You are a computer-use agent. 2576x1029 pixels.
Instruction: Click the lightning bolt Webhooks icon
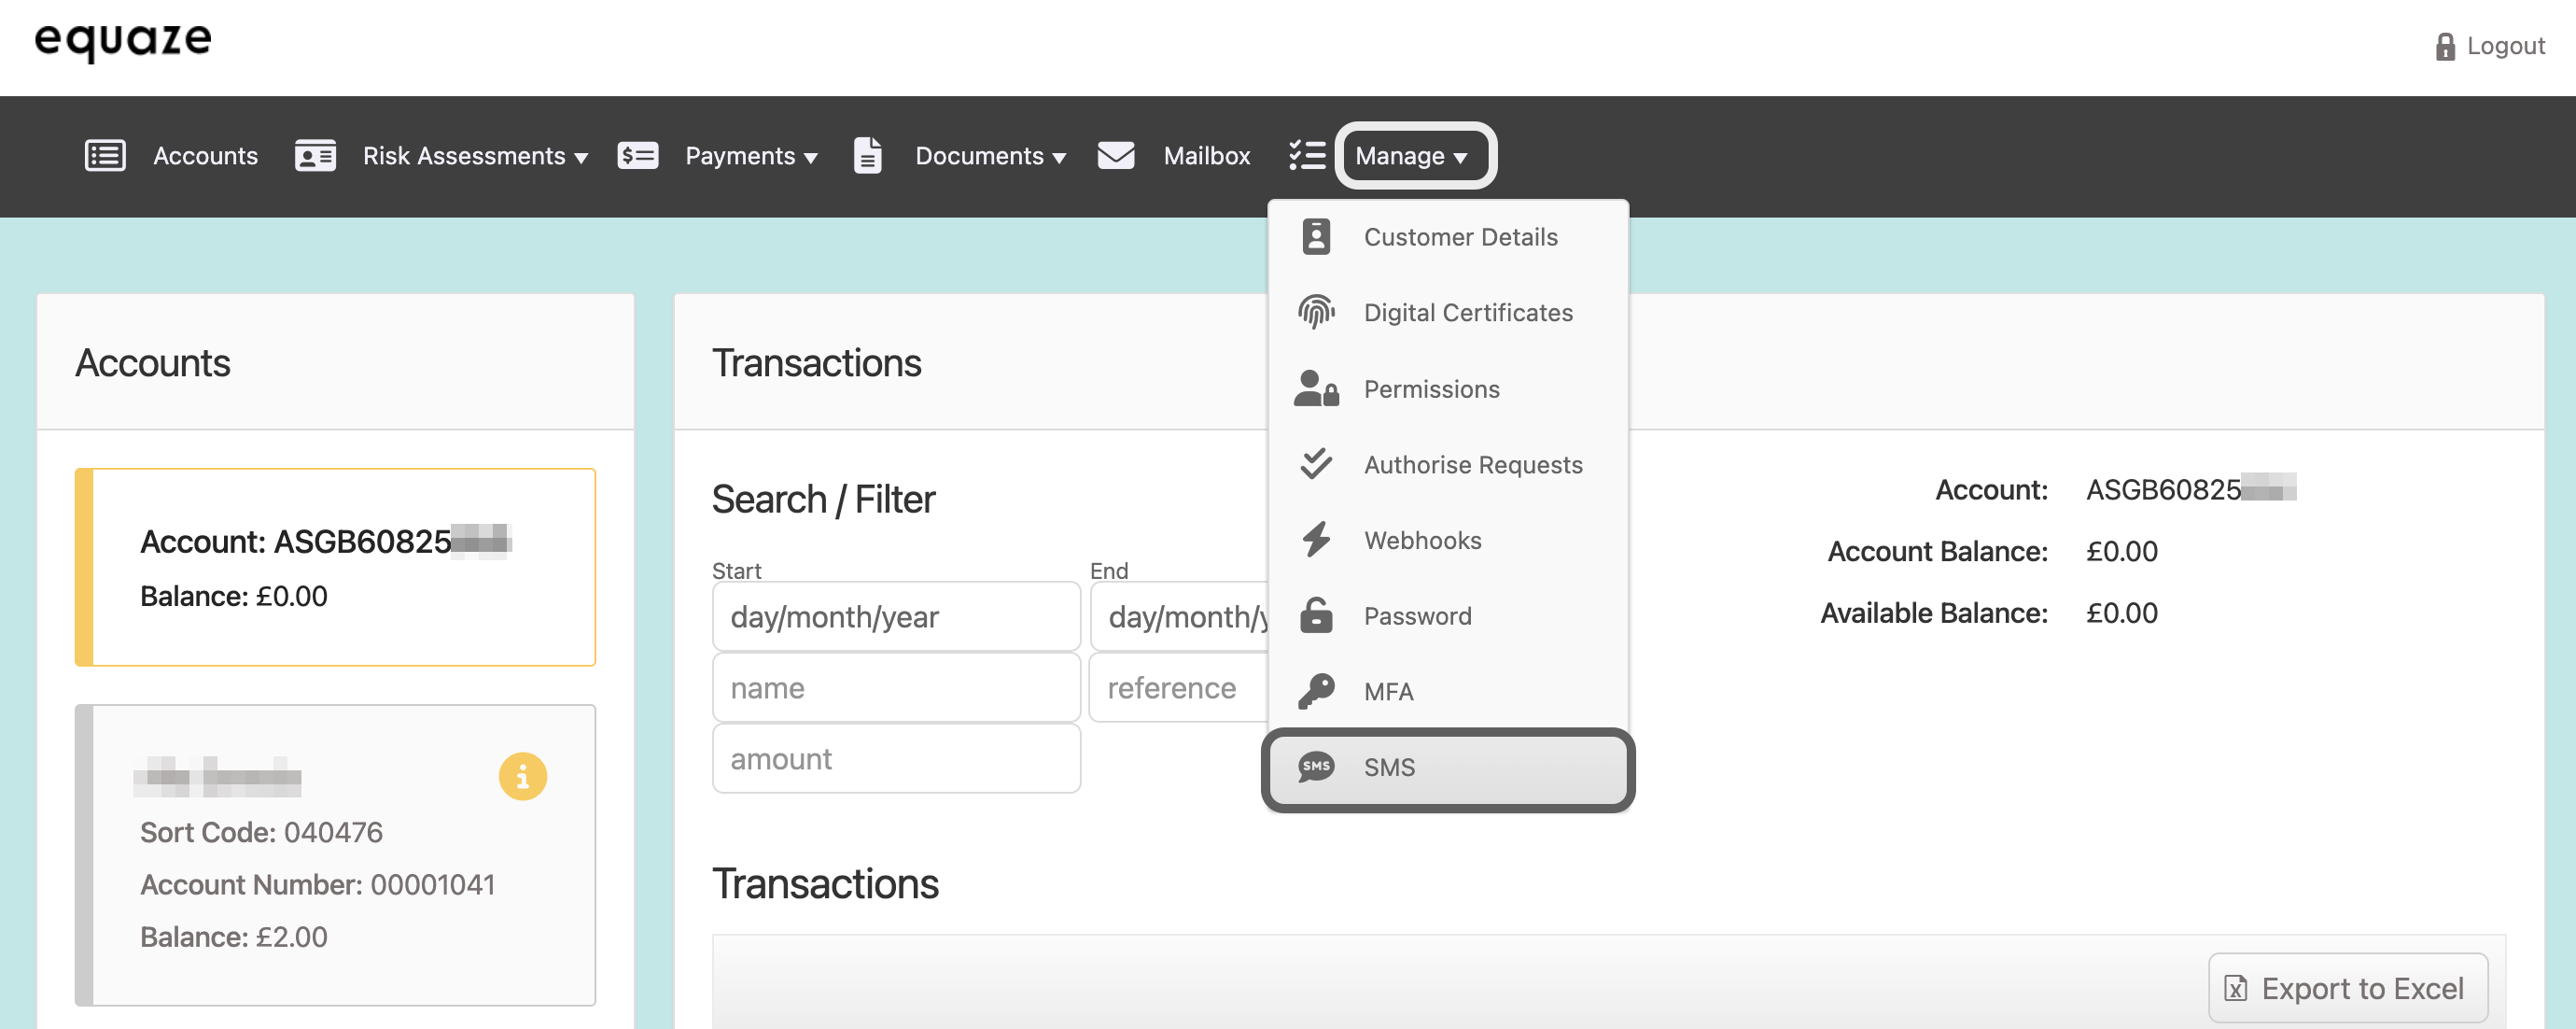(1316, 540)
